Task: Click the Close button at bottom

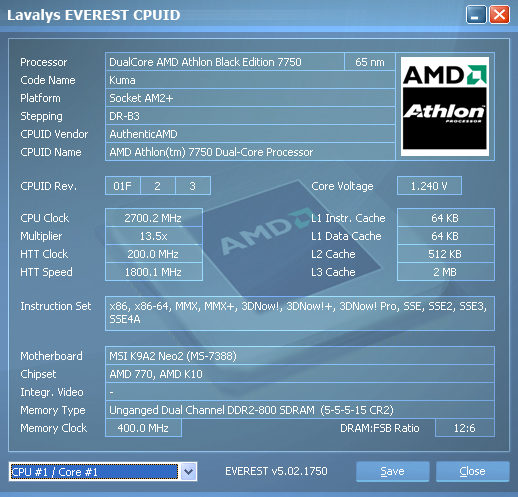Action: point(472,471)
